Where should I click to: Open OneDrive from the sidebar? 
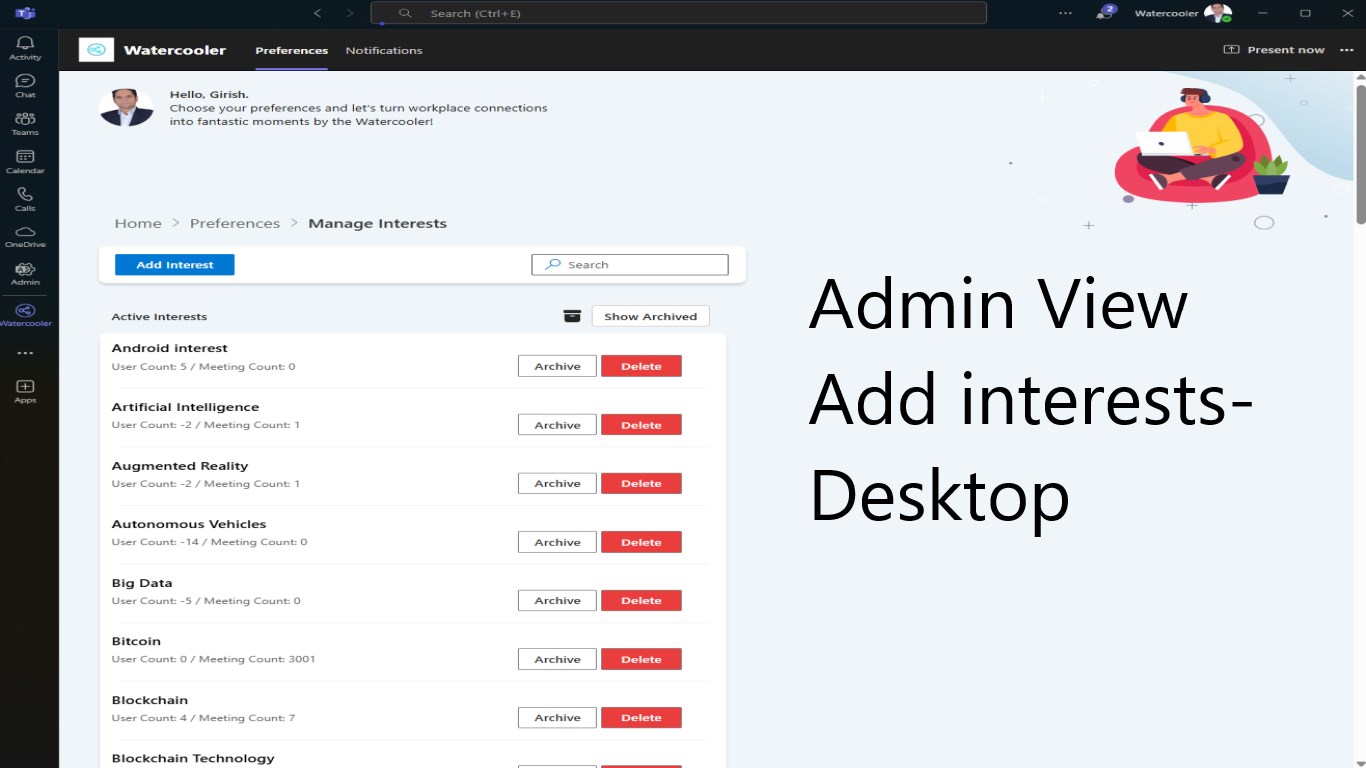(25, 236)
